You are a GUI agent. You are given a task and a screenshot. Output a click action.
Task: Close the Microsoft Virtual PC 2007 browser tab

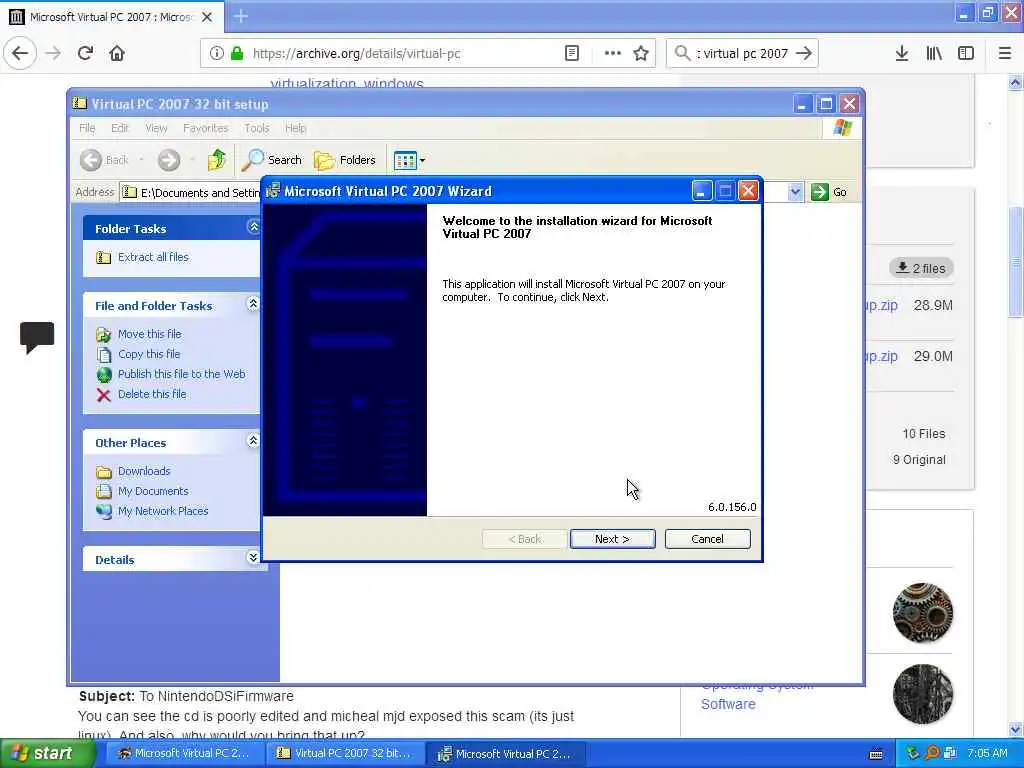(207, 17)
